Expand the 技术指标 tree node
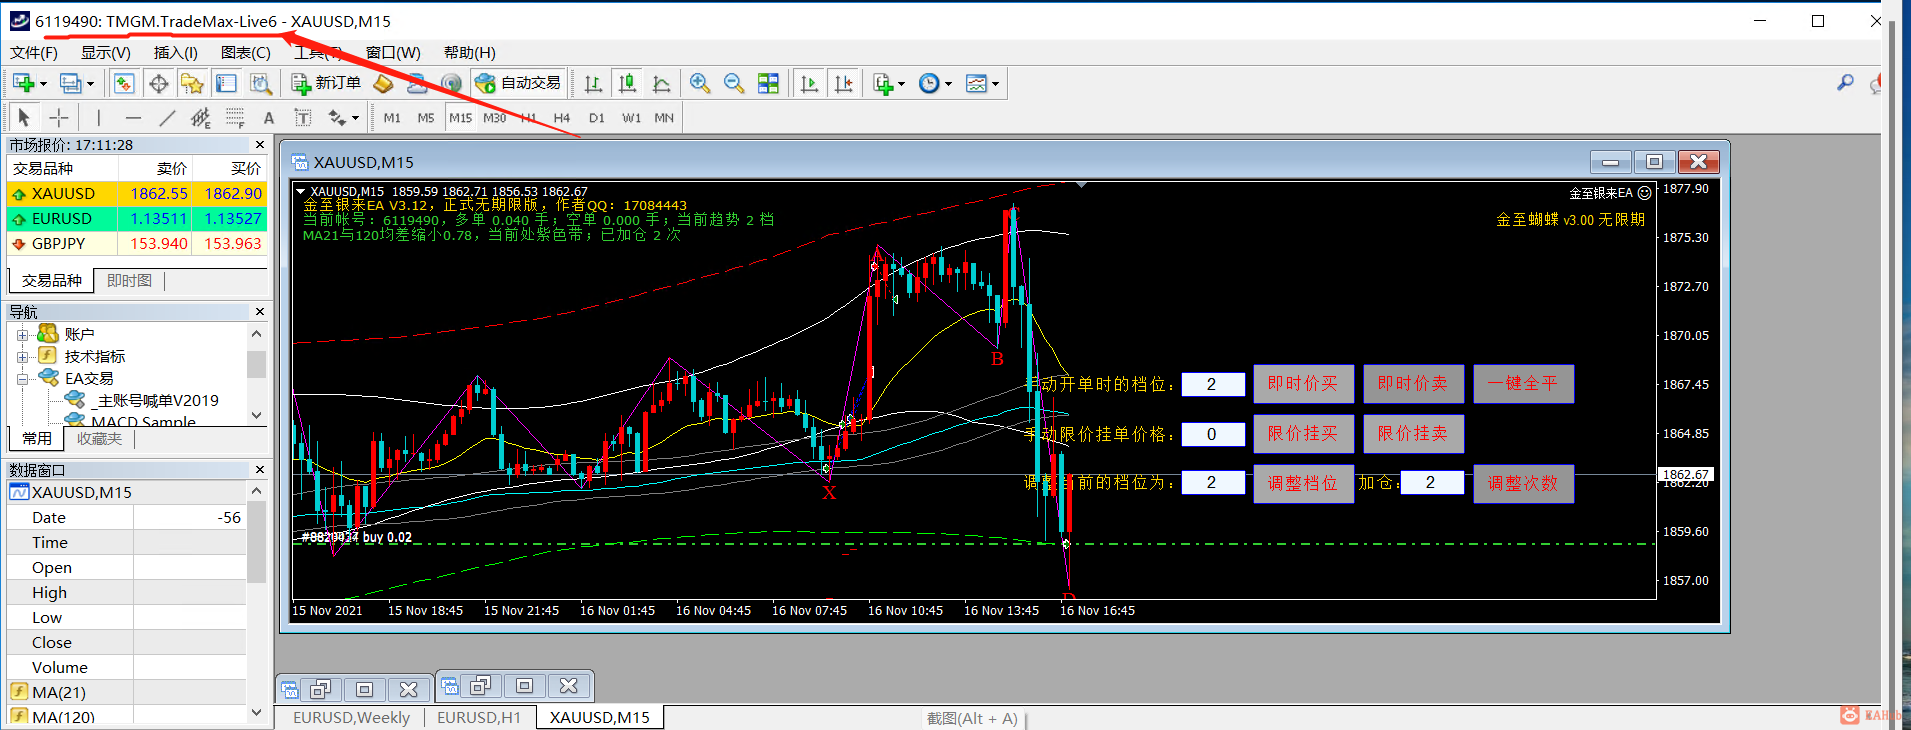Screen dimensions: 1911x730 22,357
